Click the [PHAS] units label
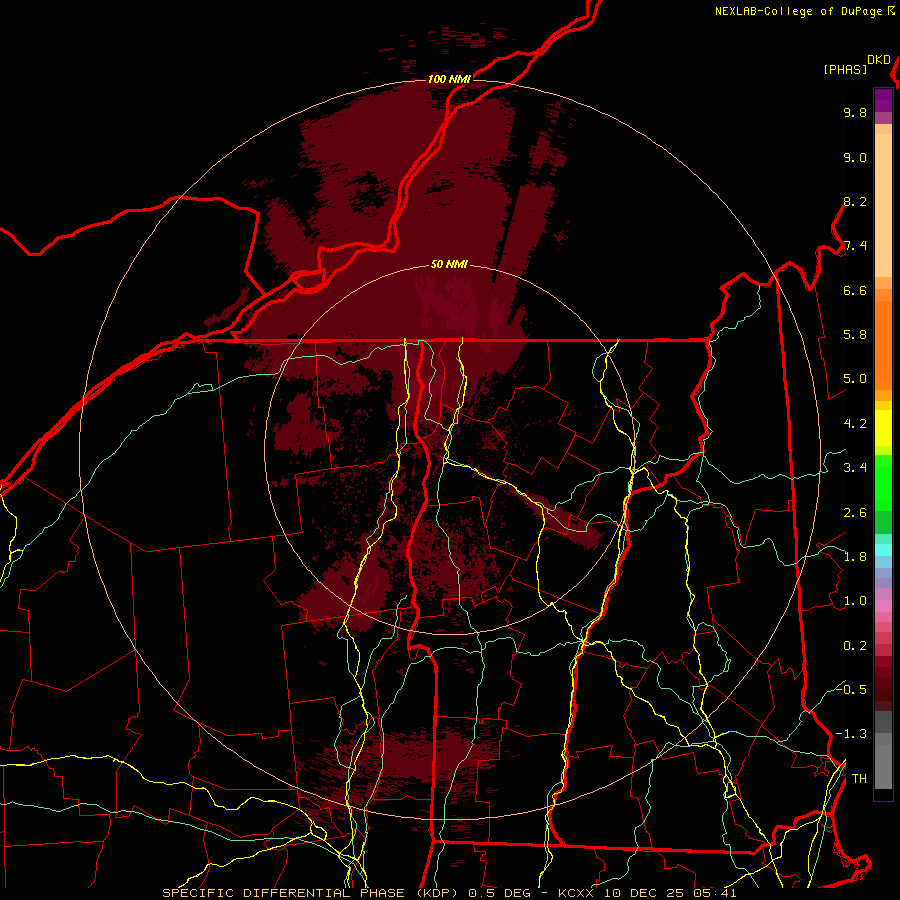The image size is (900, 900). [x=845, y=70]
